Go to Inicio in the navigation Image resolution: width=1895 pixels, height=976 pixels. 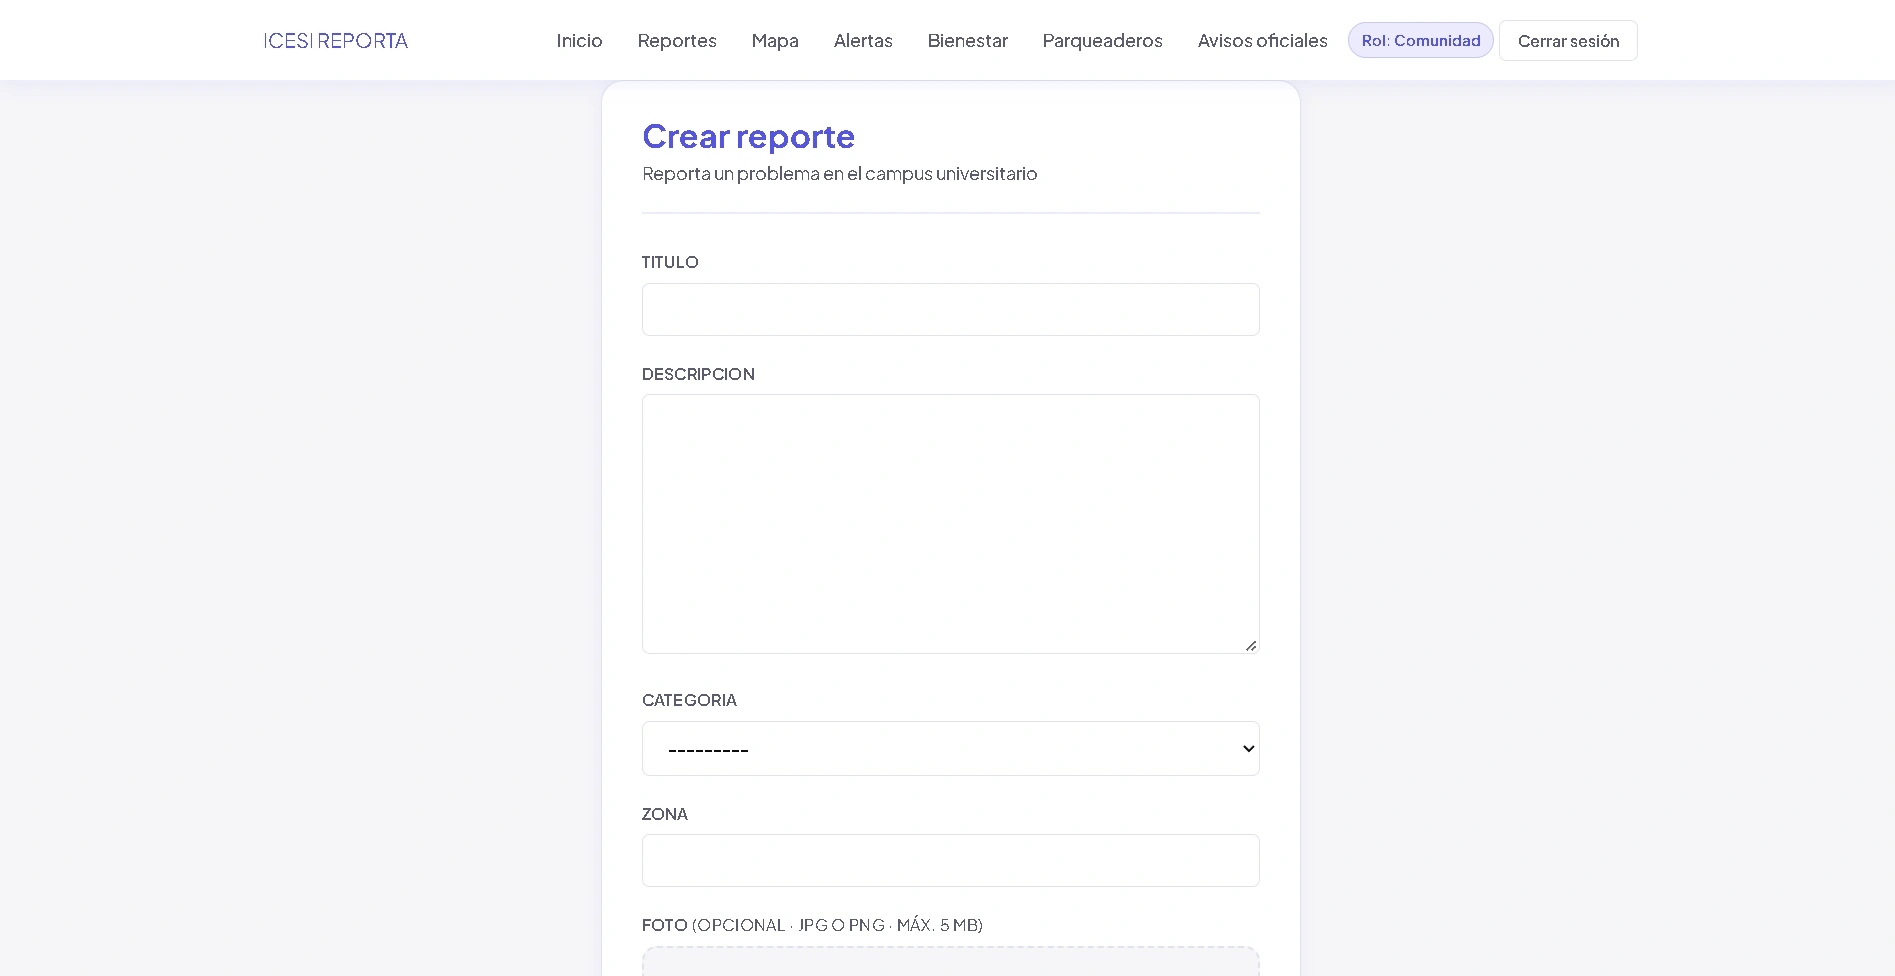(579, 41)
